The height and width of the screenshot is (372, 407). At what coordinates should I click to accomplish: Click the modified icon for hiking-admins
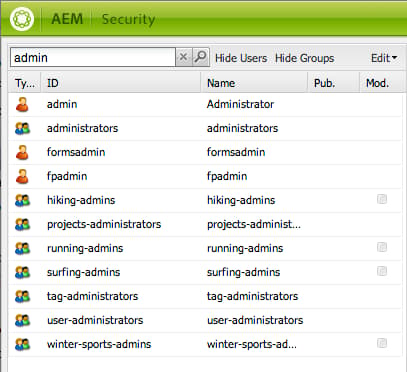(x=382, y=199)
